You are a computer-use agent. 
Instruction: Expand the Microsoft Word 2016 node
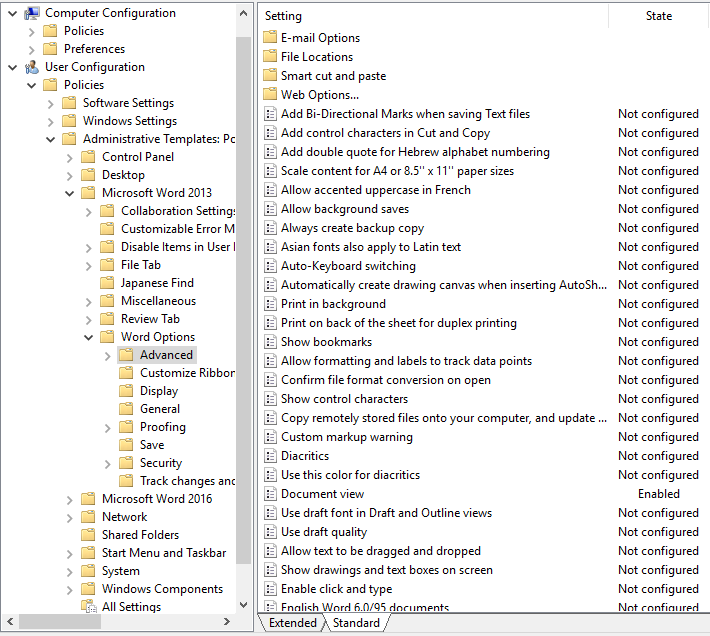(70, 499)
